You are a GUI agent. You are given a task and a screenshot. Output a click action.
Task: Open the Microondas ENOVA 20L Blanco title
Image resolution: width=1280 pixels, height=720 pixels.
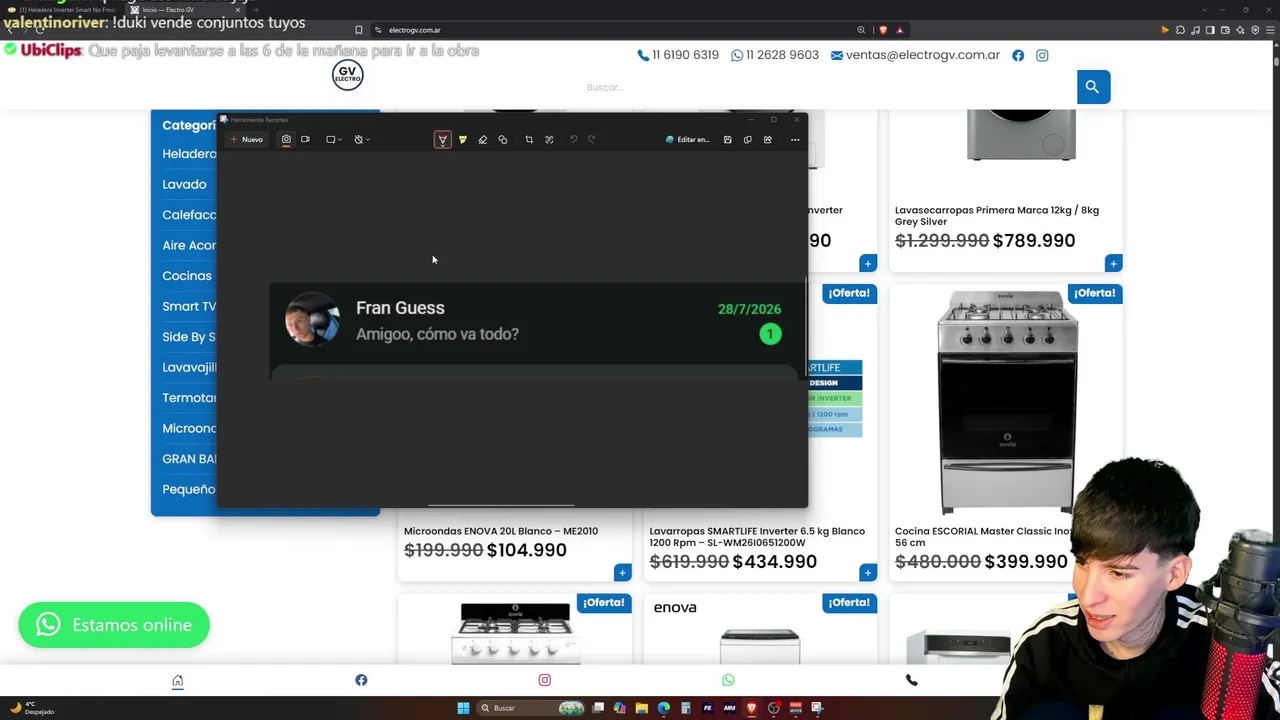click(x=501, y=531)
